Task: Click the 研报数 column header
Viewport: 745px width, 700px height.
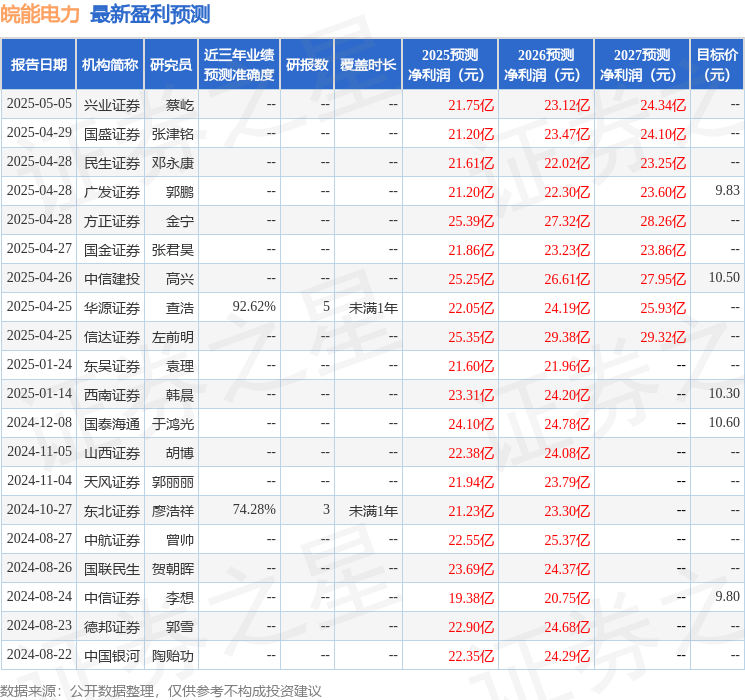Action: 307,65
